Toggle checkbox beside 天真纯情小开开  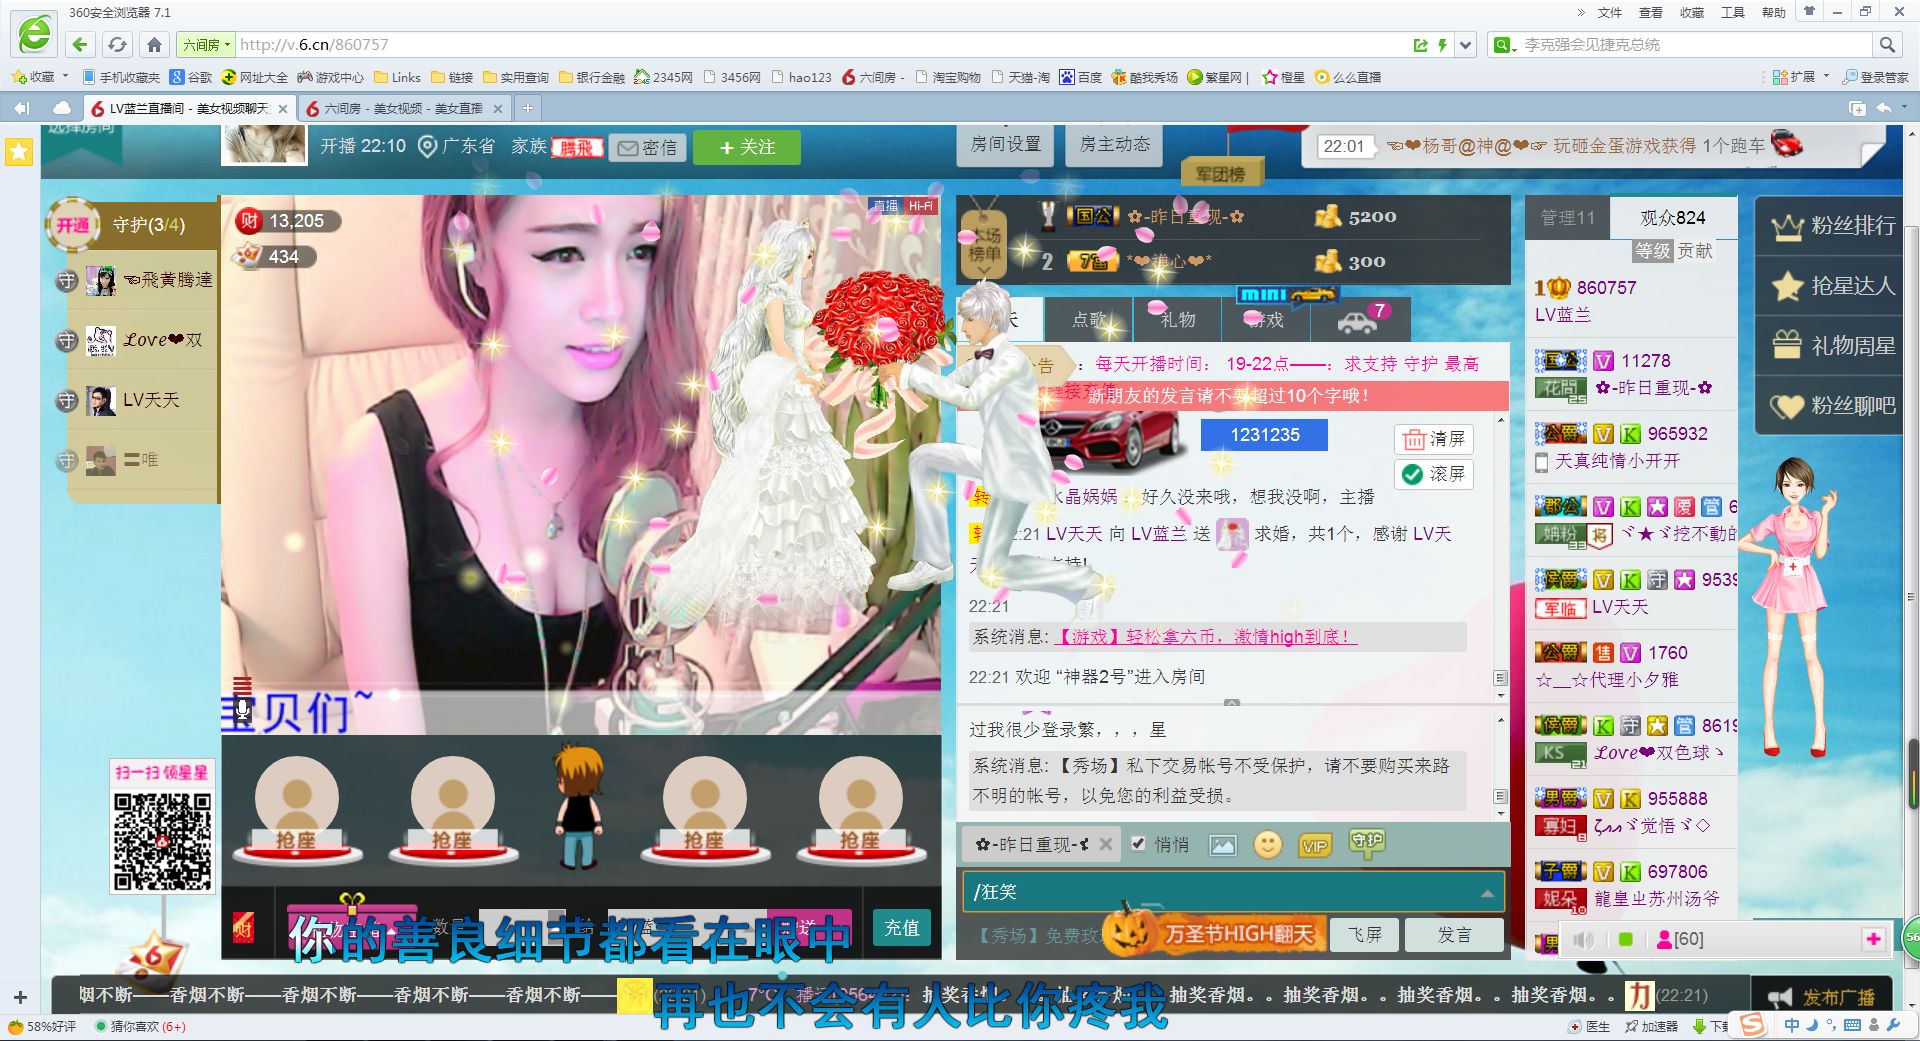pos(1542,462)
